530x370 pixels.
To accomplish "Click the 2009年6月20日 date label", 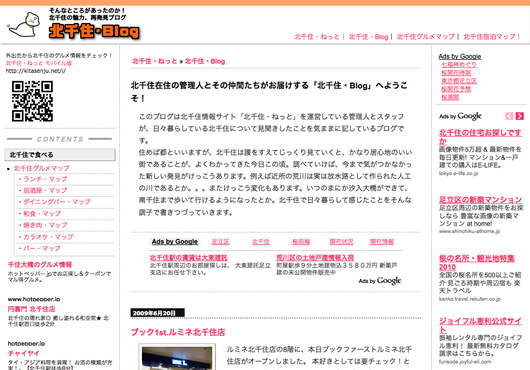I will 157,313.
